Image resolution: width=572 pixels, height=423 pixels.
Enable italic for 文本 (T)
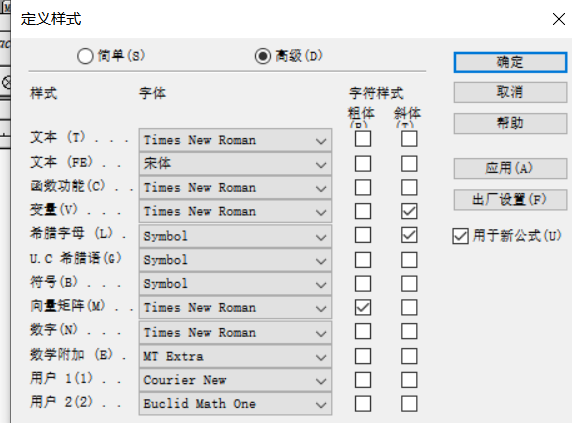409,139
